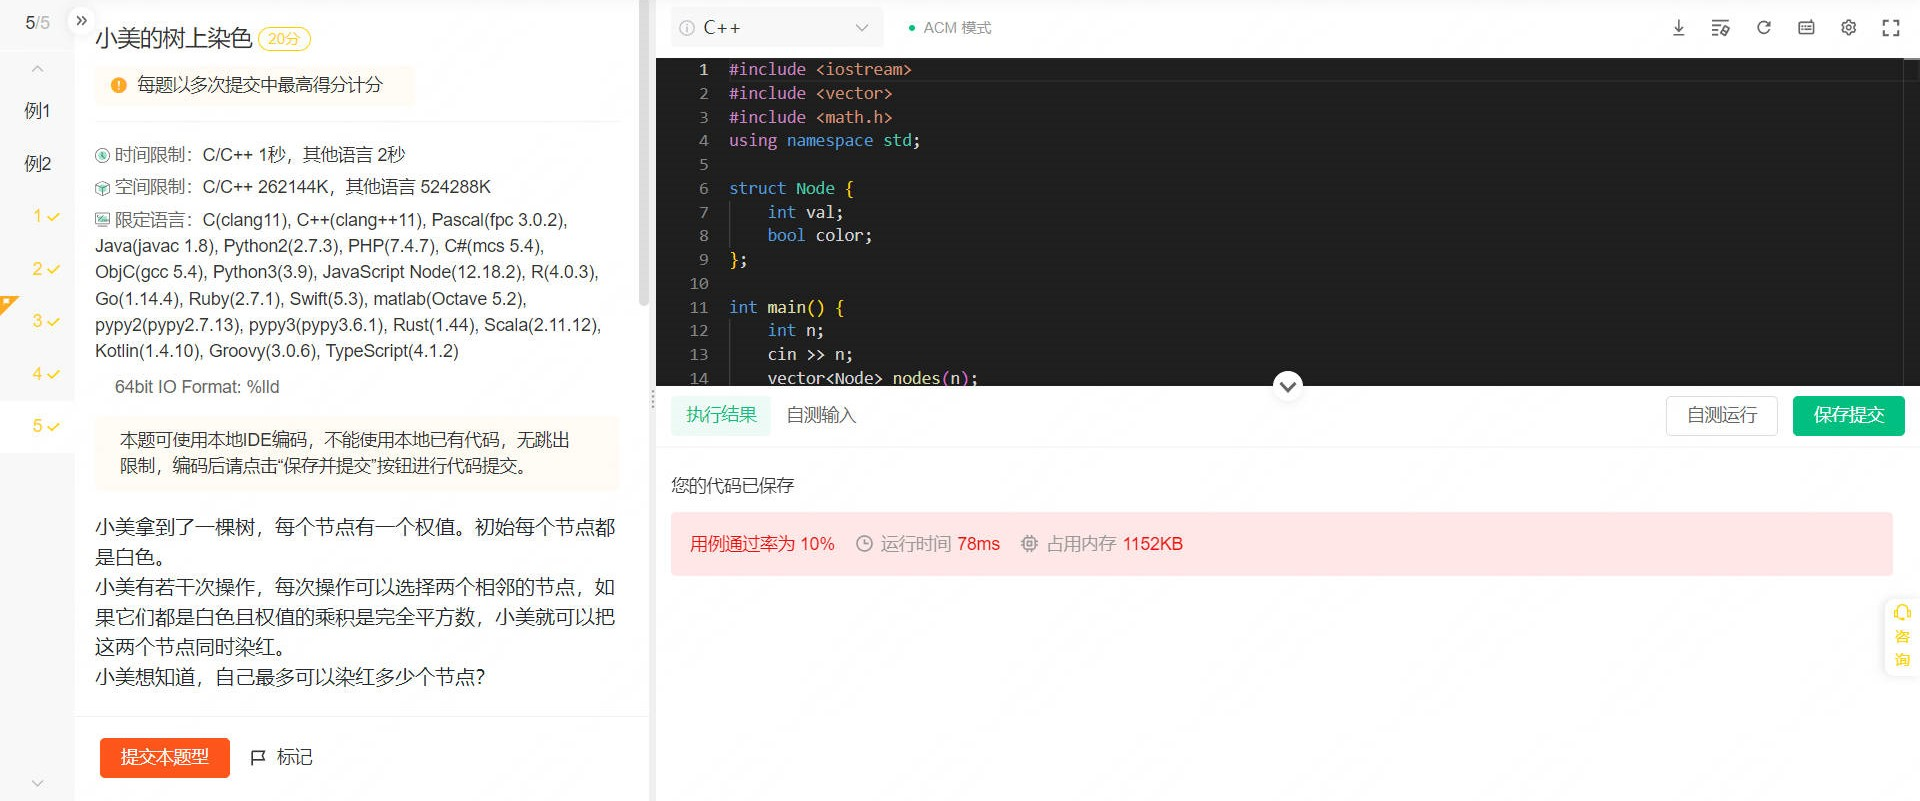Click the memory usage chip icon
The image size is (1920, 801).
pyautogui.click(x=1029, y=544)
